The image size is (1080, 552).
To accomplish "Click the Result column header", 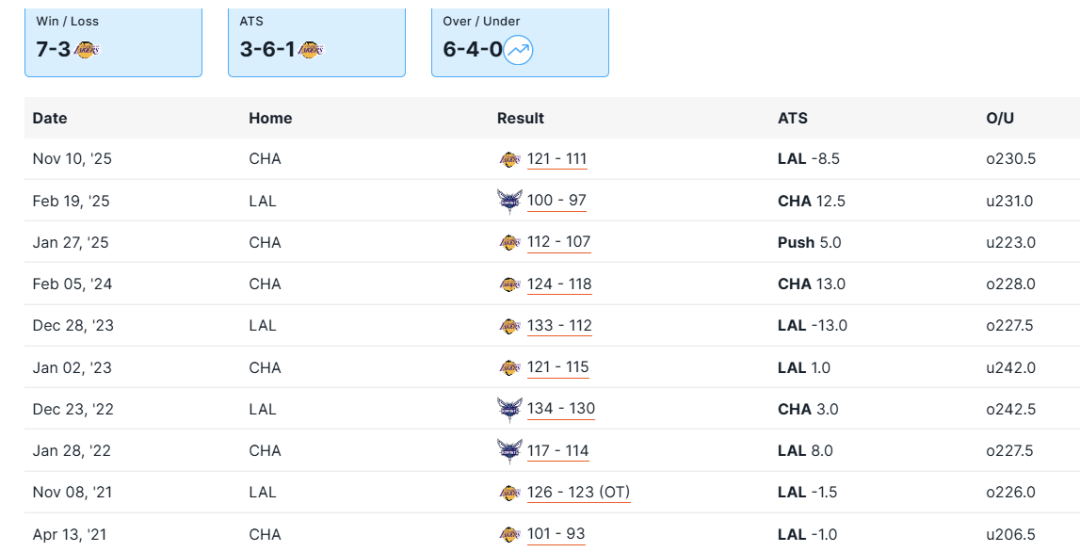I will click(521, 118).
